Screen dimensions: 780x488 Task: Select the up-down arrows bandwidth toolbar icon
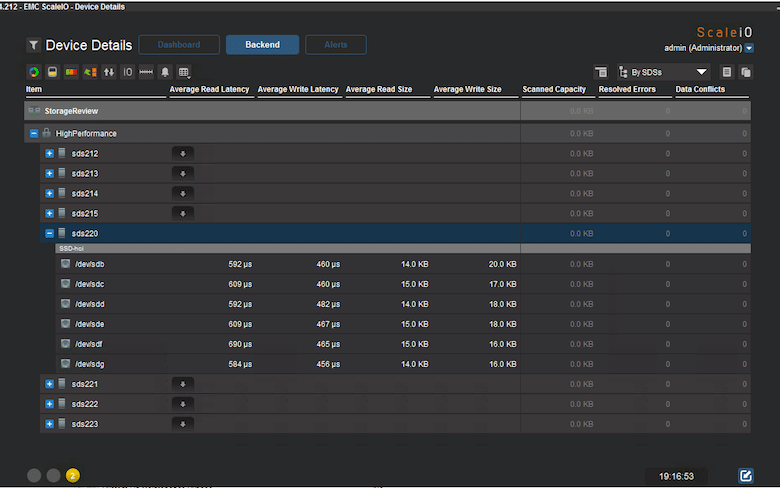click(x=108, y=72)
